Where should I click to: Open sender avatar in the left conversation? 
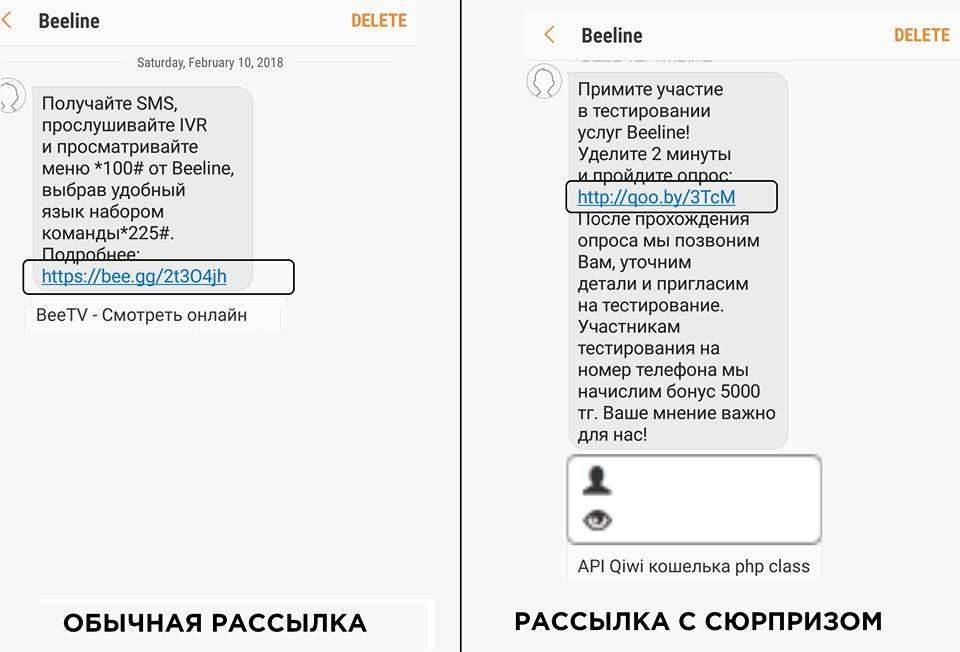(x=8, y=96)
